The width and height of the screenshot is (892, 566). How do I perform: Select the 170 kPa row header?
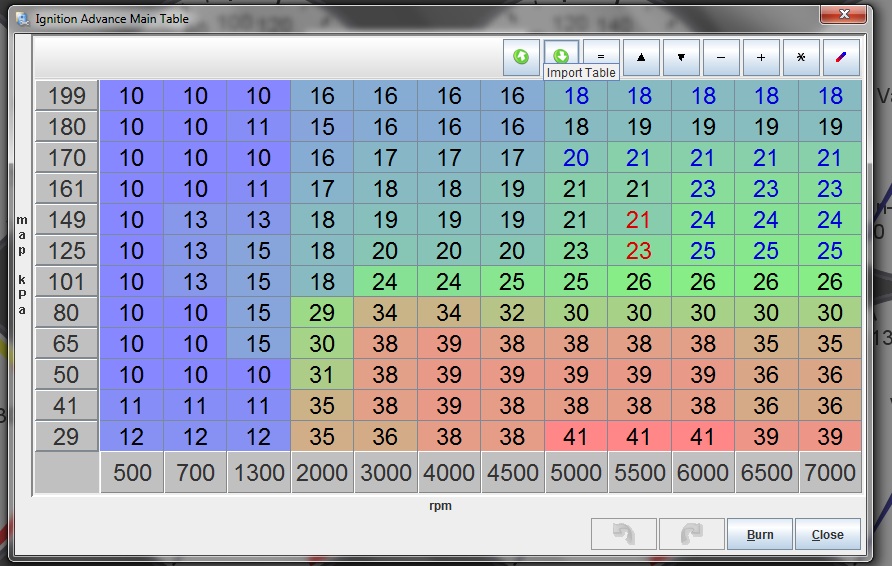pyautogui.click(x=67, y=158)
